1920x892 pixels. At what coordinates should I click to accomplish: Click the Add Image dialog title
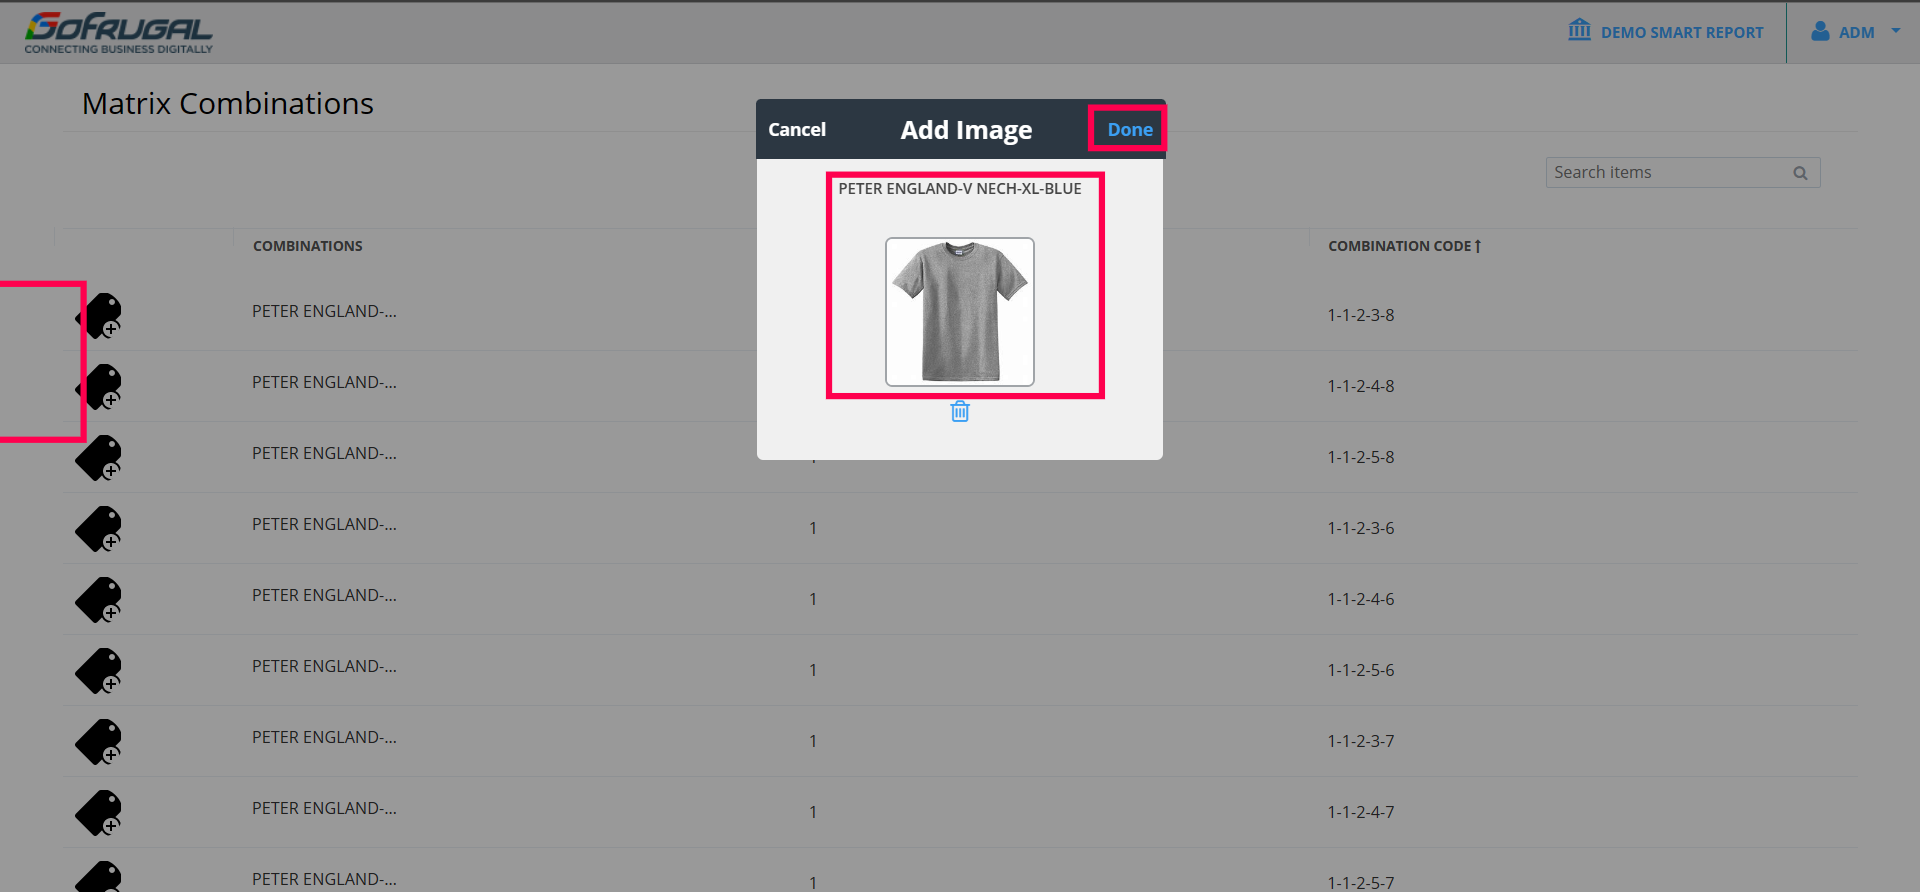pyautogui.click(x=966, y=130)
